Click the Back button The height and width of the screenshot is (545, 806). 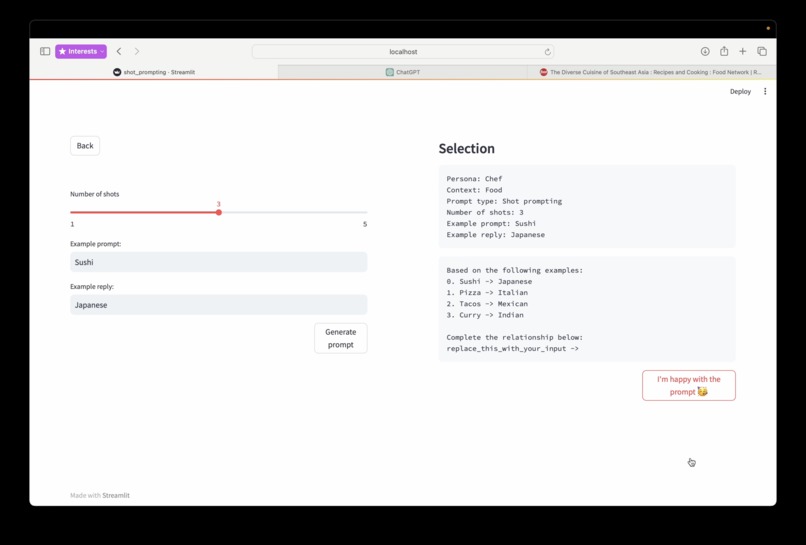click(x=85, y=146)
